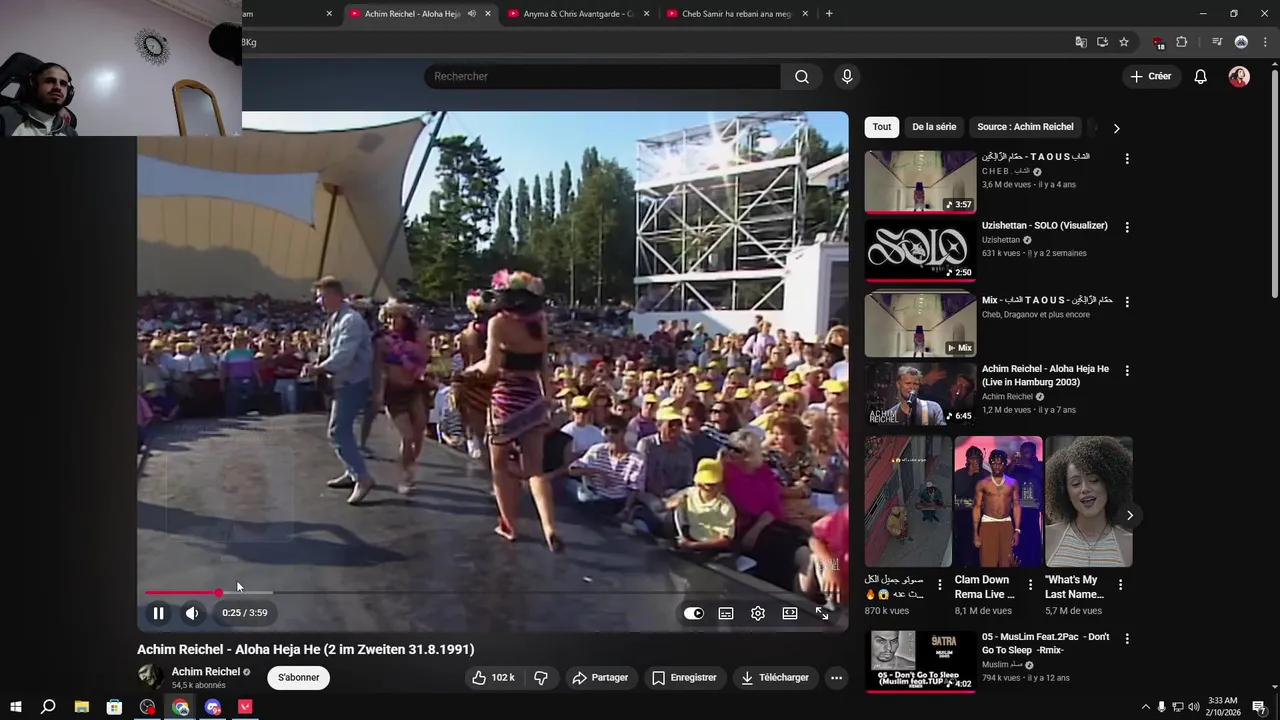Enter fullscreen mode for the video
Screen dimensions: 1280x720
coord(822,613)
